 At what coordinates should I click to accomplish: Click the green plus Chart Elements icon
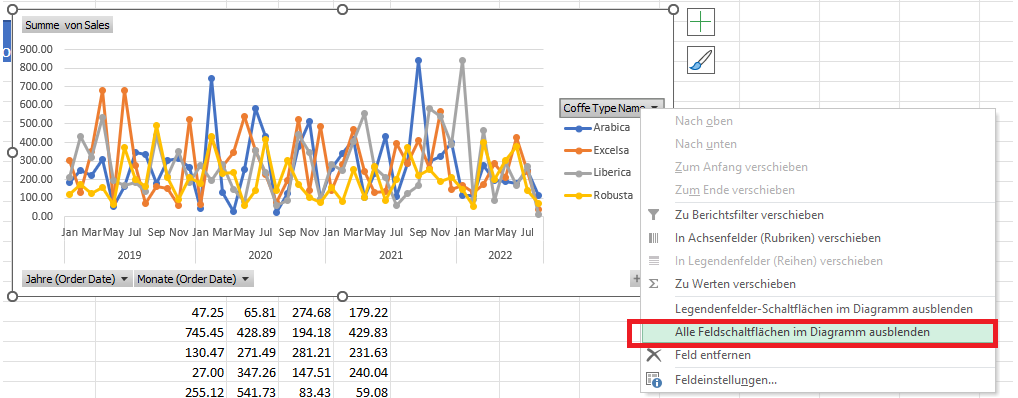pos(701,22)
